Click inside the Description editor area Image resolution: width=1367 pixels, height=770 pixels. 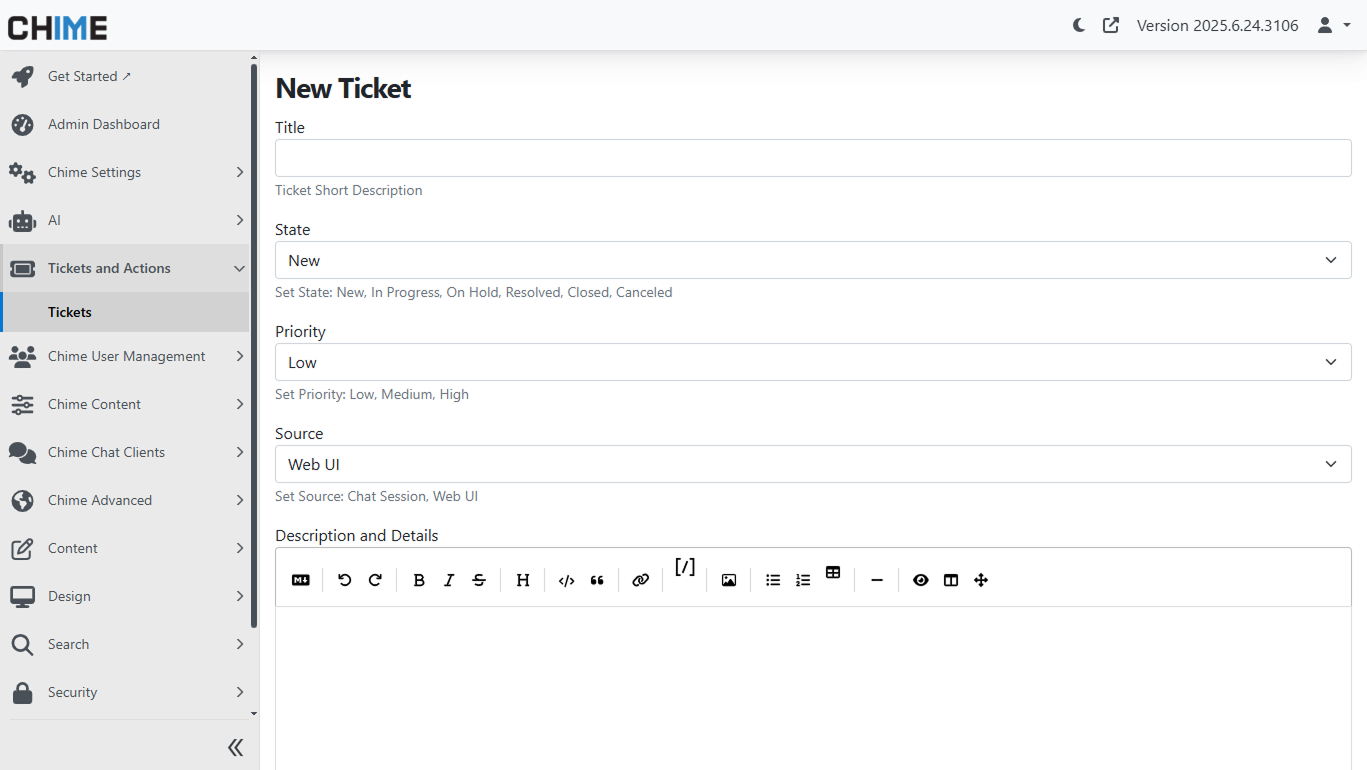[813, 688]
